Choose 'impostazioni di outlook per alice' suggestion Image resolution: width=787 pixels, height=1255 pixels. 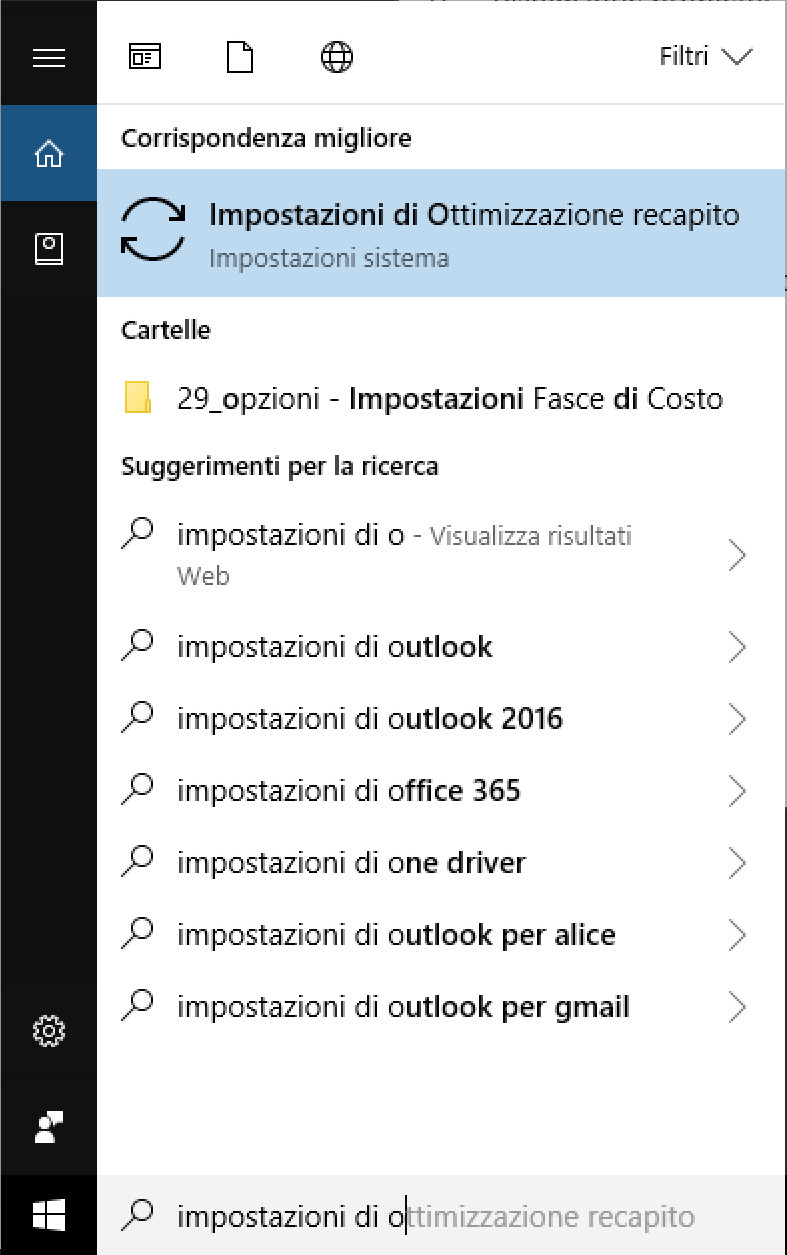click(x=396, y=935)
